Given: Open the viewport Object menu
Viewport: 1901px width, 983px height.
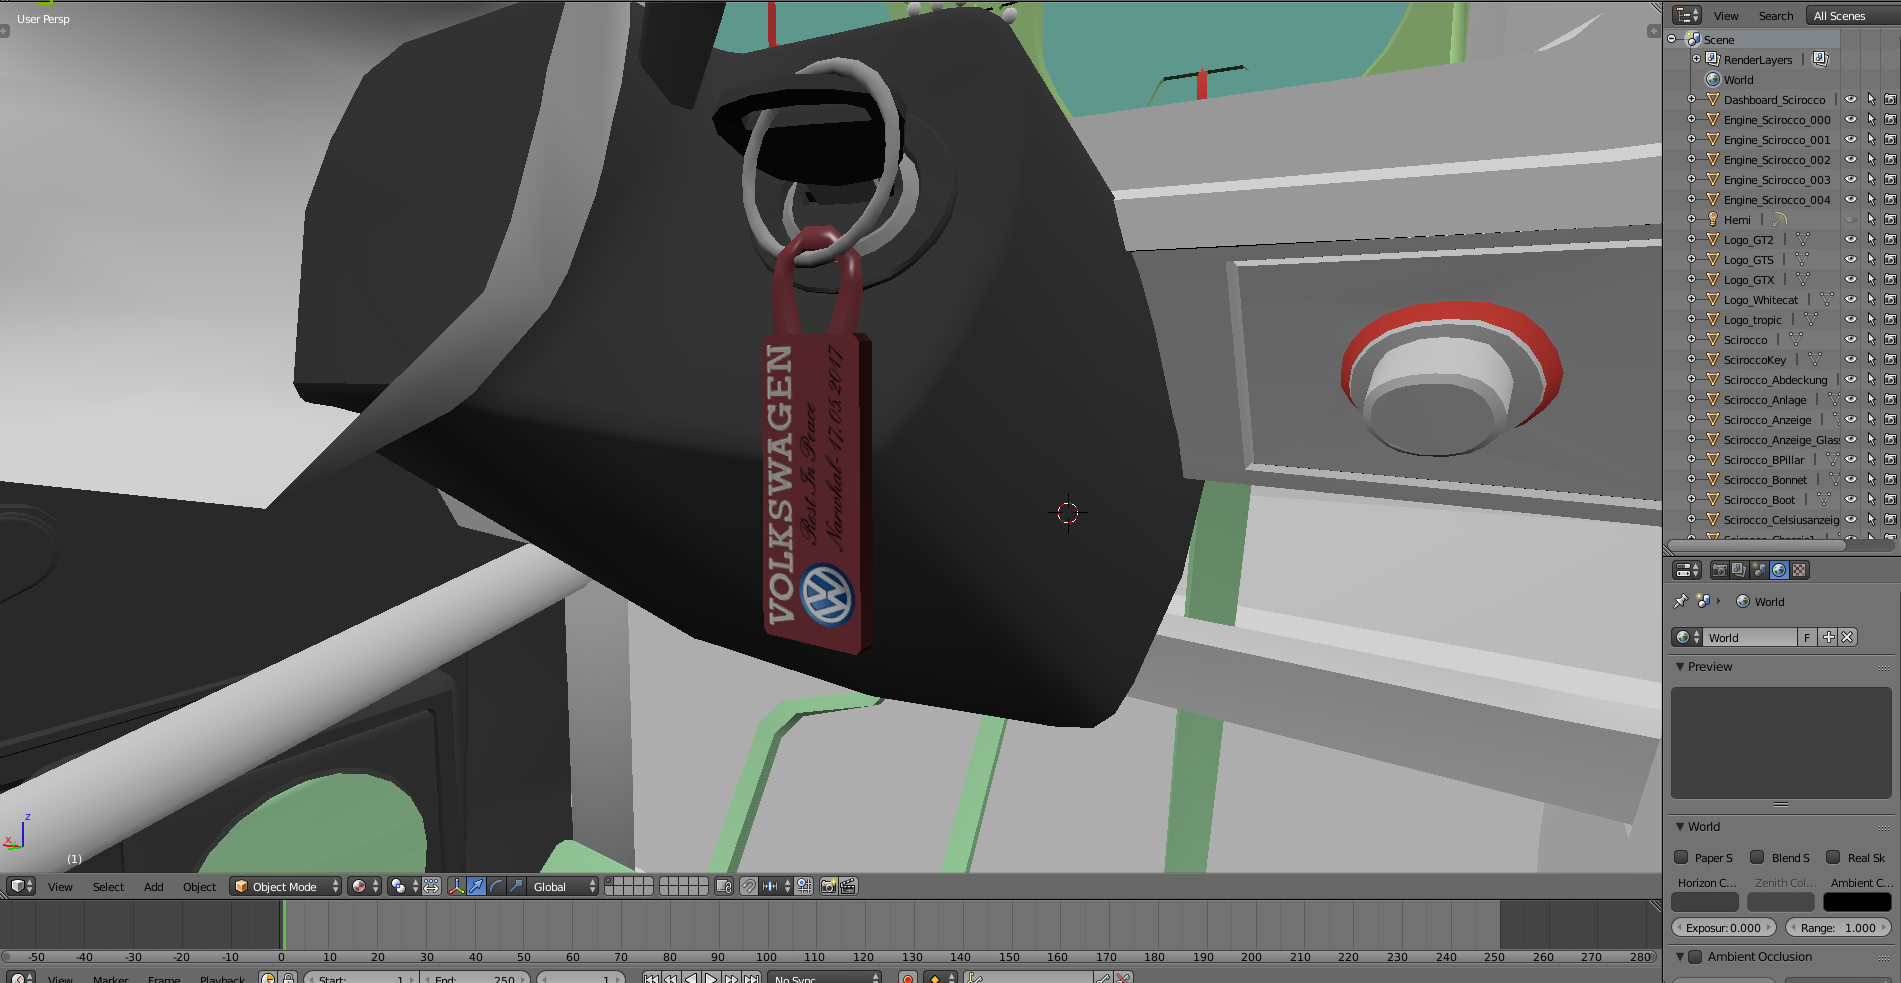Looking at the screenshot, I should [199, 887].
